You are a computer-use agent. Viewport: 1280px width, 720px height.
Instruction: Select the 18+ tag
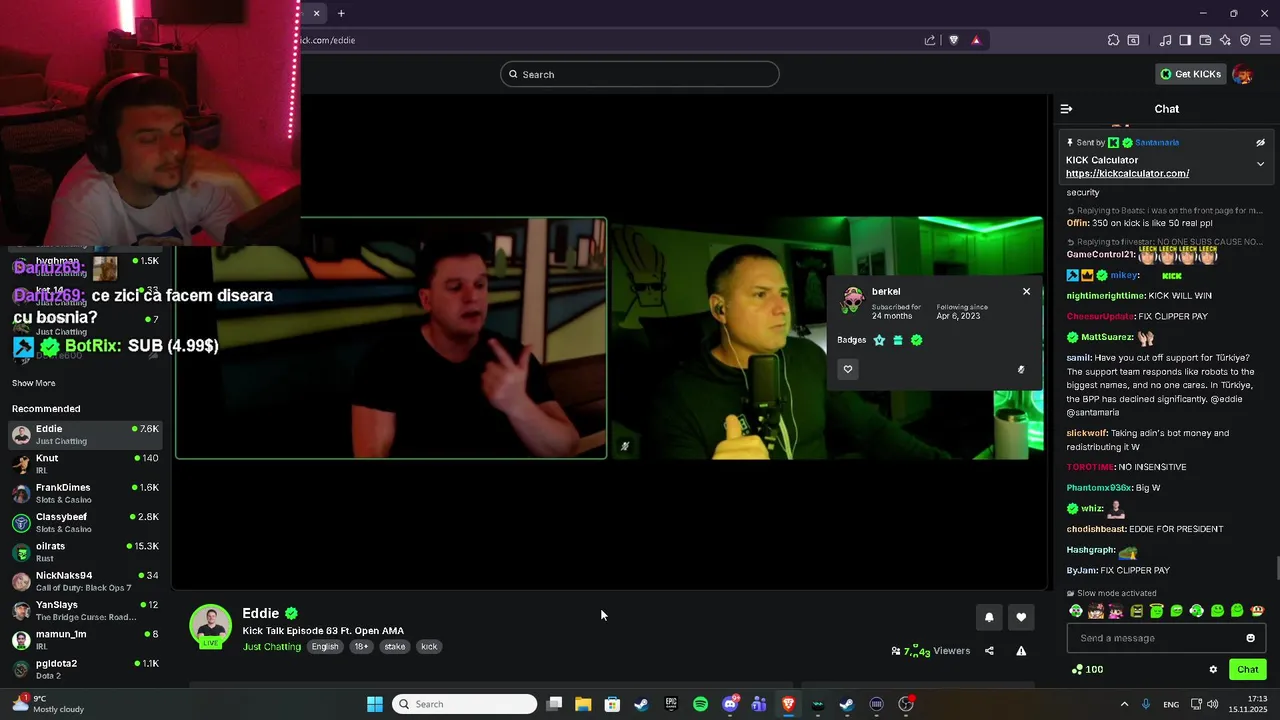click(361, 647)
